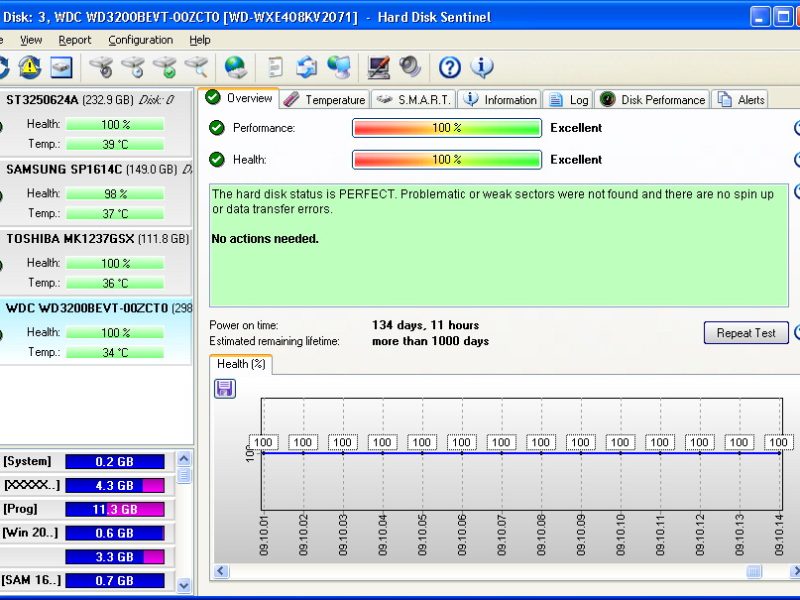Screen dimensions: 800x600
Task: Click the [XXXXX..] partition 4.3 GB bar
Action: point(115,485)
